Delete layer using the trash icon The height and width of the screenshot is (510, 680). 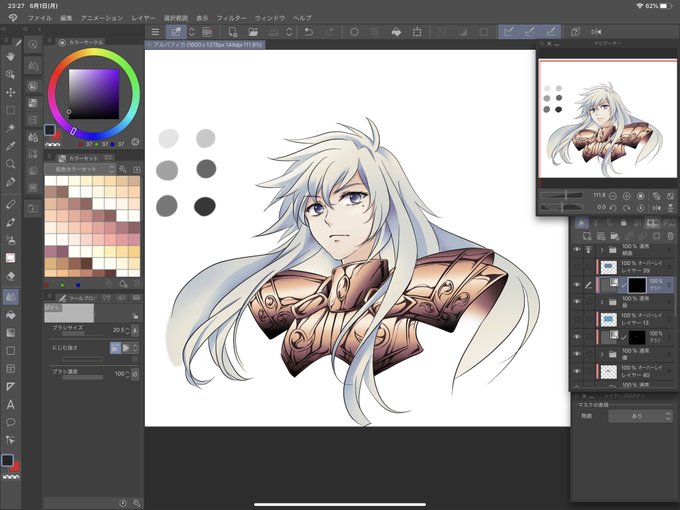tap(670, 236)
